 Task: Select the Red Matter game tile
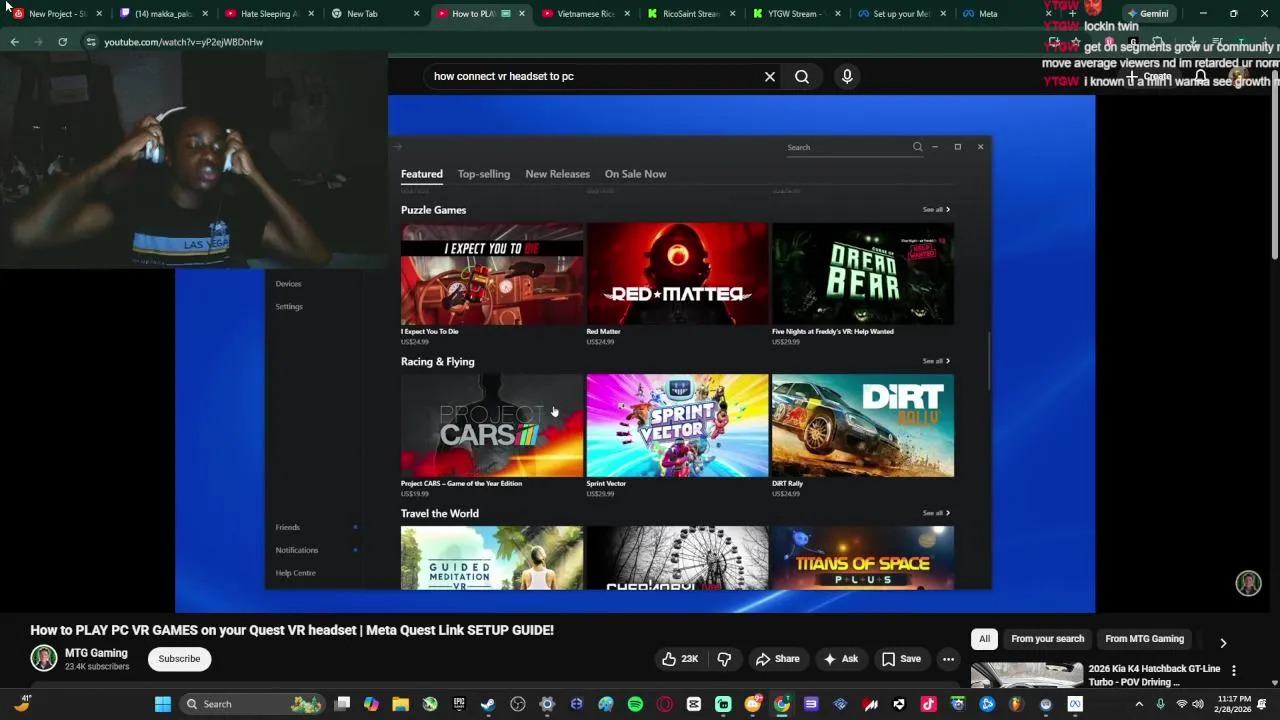677,274
